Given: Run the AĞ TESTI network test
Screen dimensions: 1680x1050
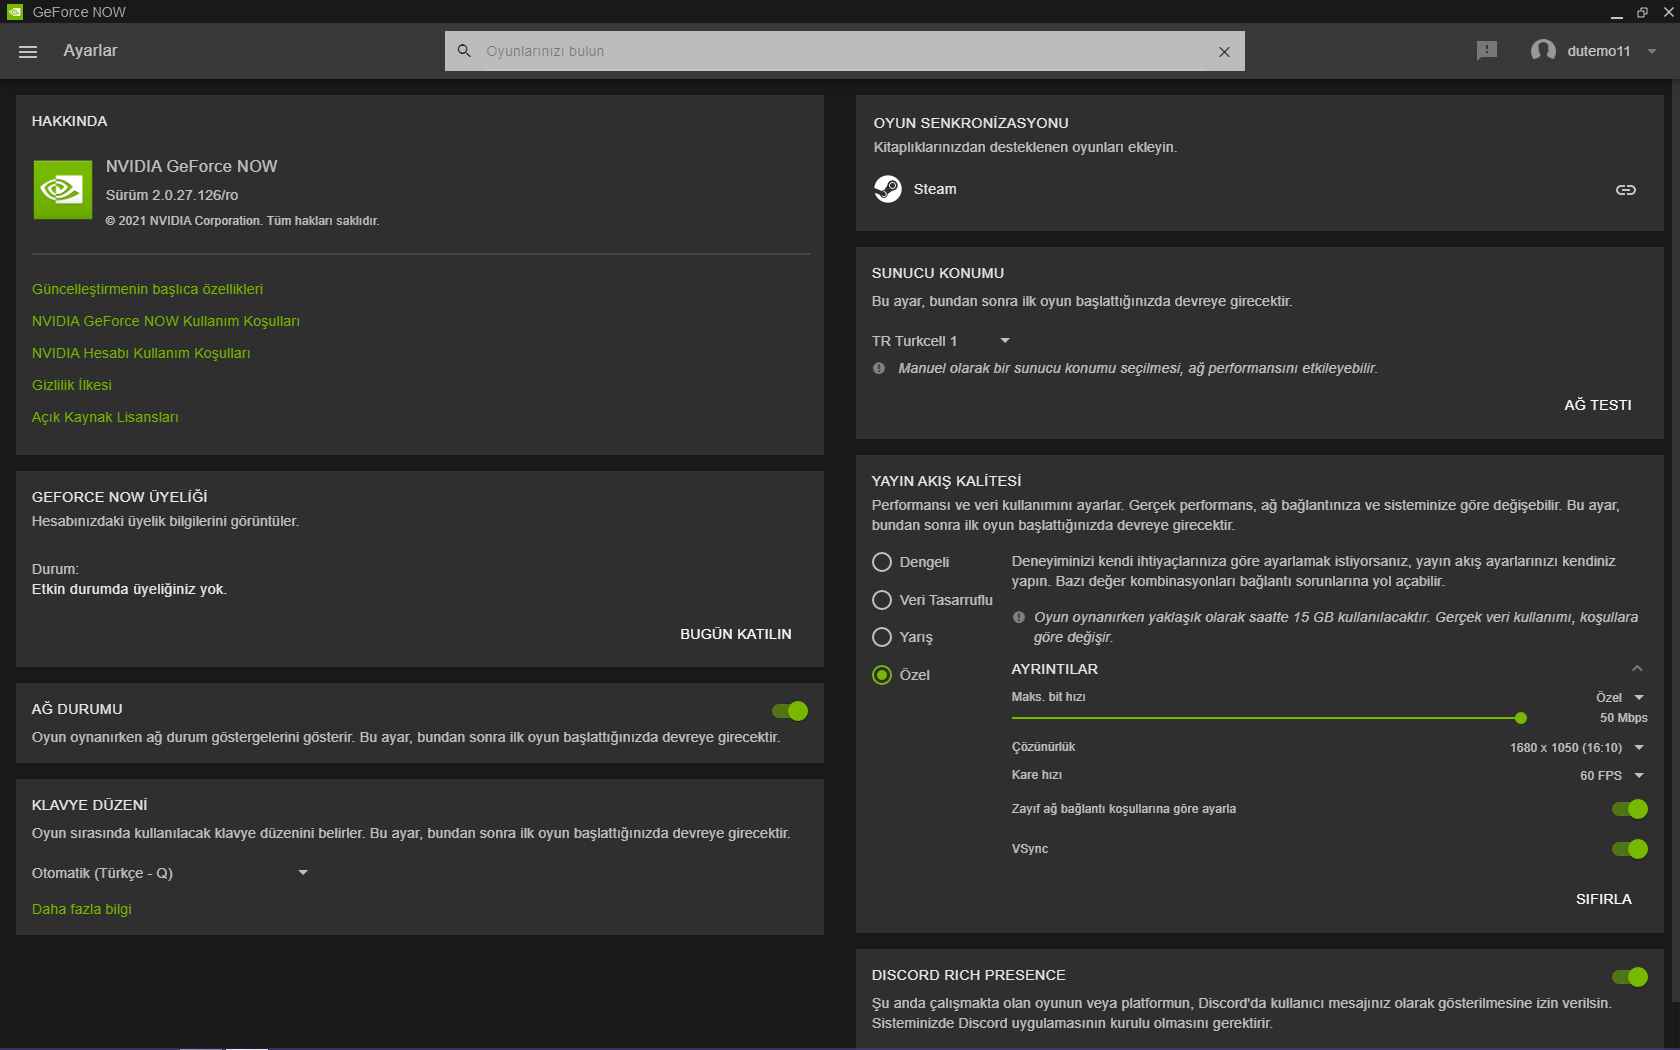Looking at the screenshot, I should click(x=1598, y=405).
